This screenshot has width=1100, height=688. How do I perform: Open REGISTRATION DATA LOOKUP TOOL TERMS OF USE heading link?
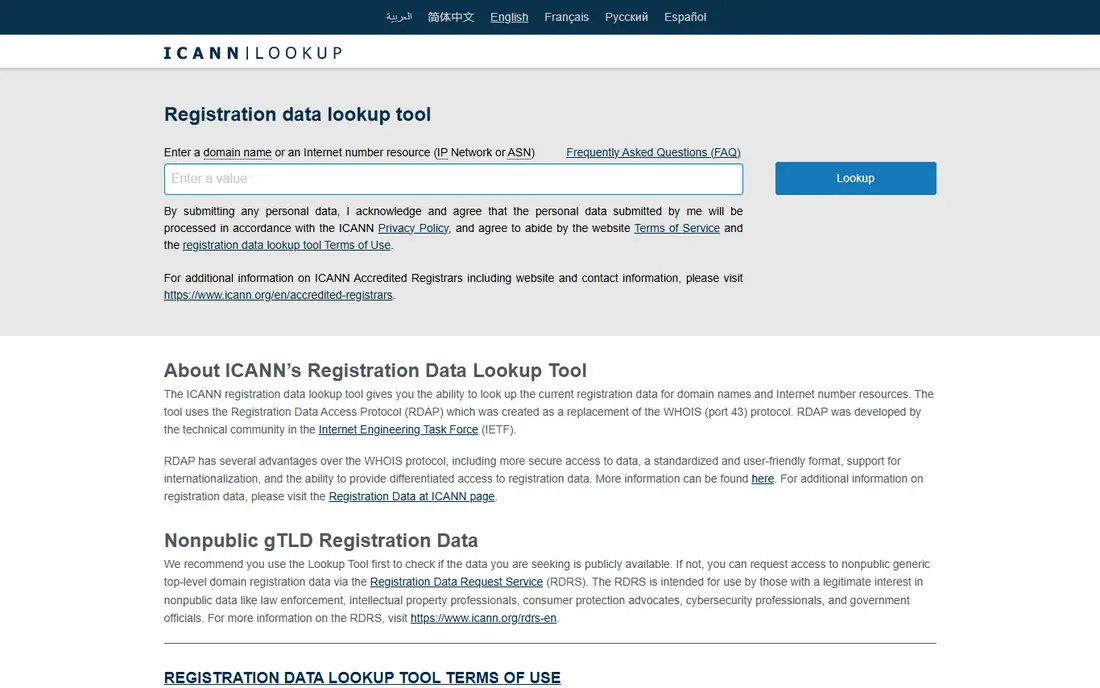pos(362,677)
